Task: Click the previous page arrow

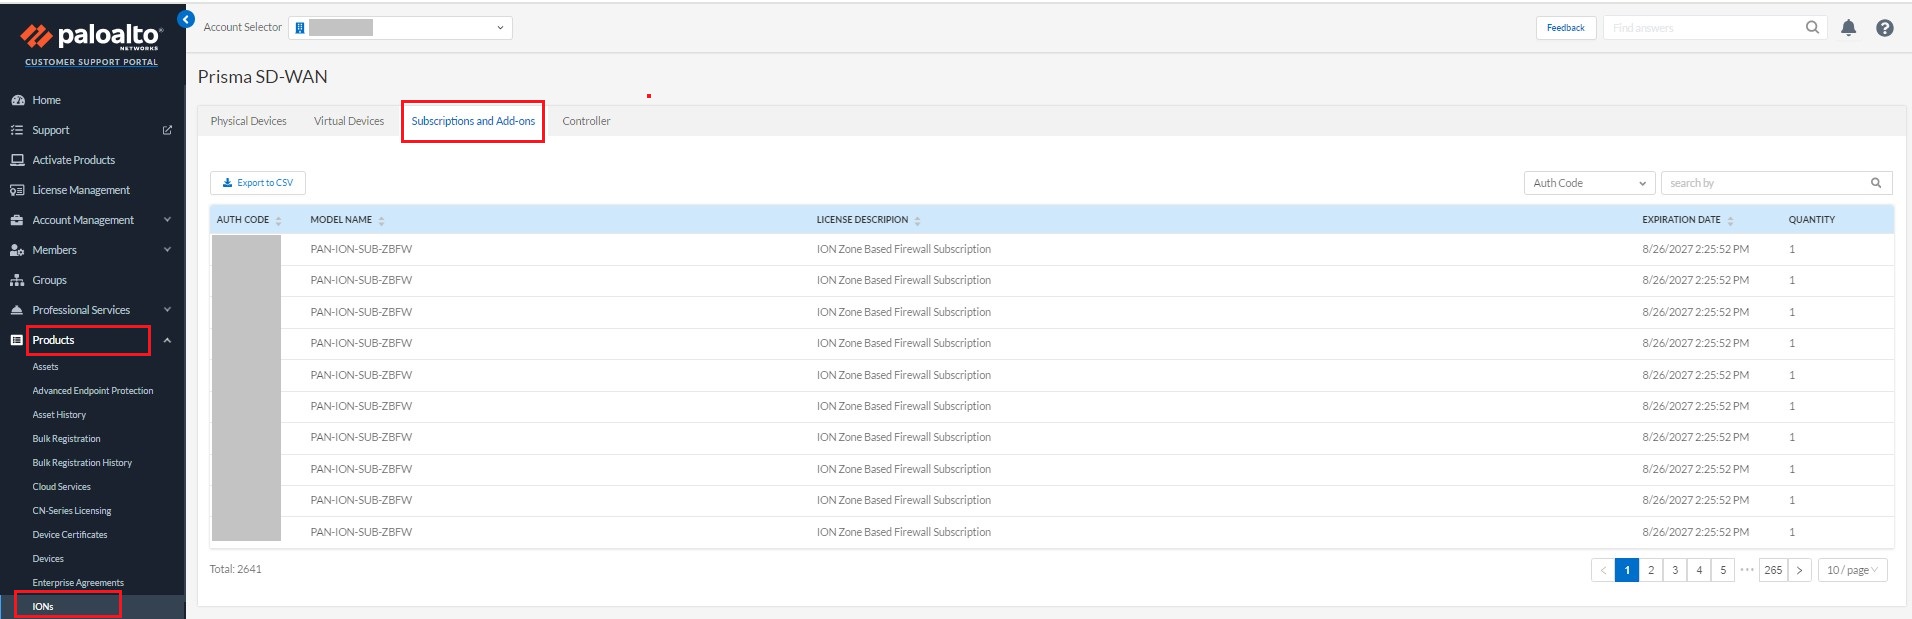Action: (1603, 570)
